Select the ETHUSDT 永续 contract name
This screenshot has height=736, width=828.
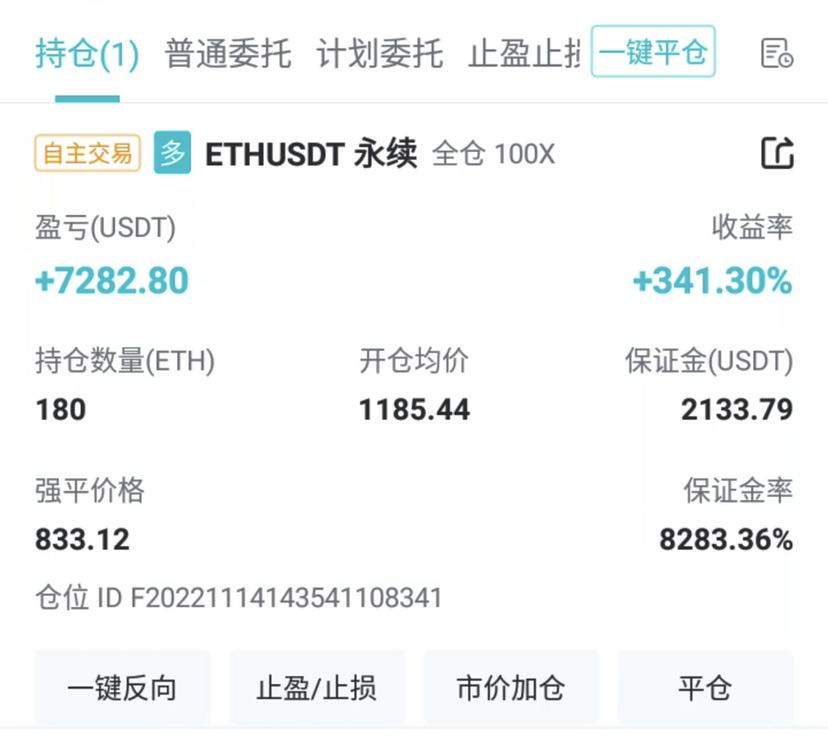[311, 154]
